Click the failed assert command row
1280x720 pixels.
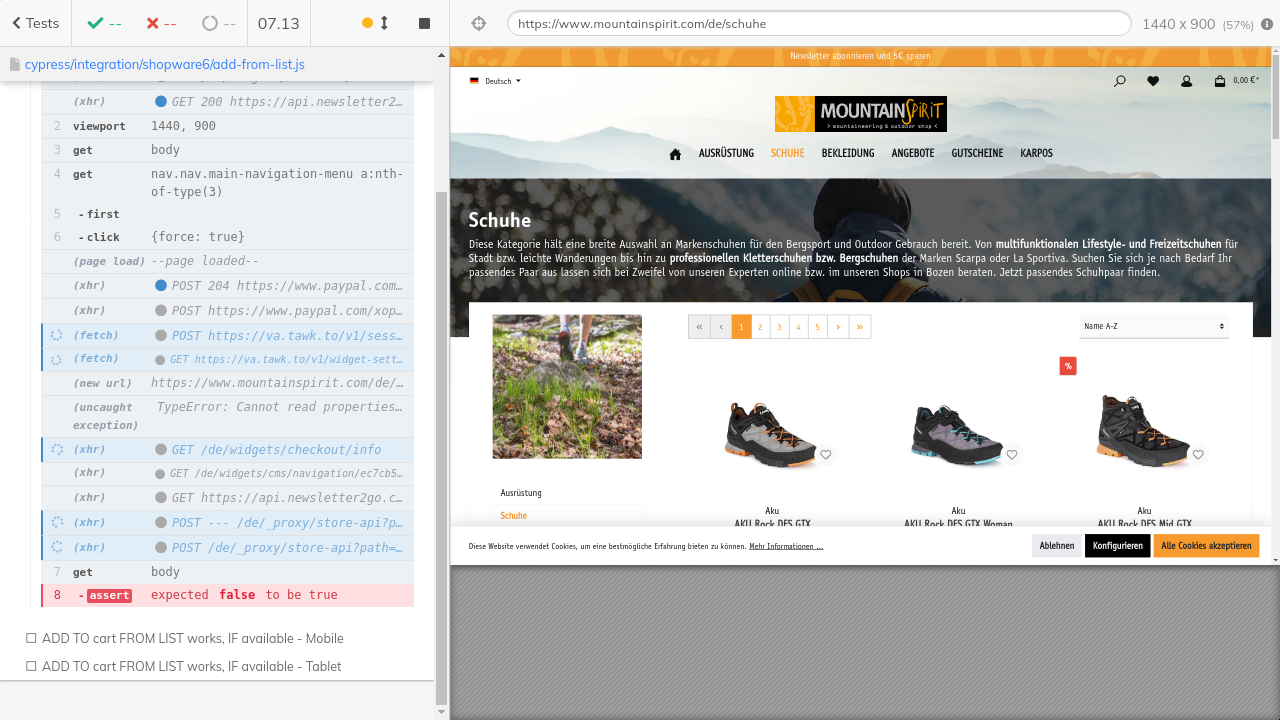pos(227,595)
